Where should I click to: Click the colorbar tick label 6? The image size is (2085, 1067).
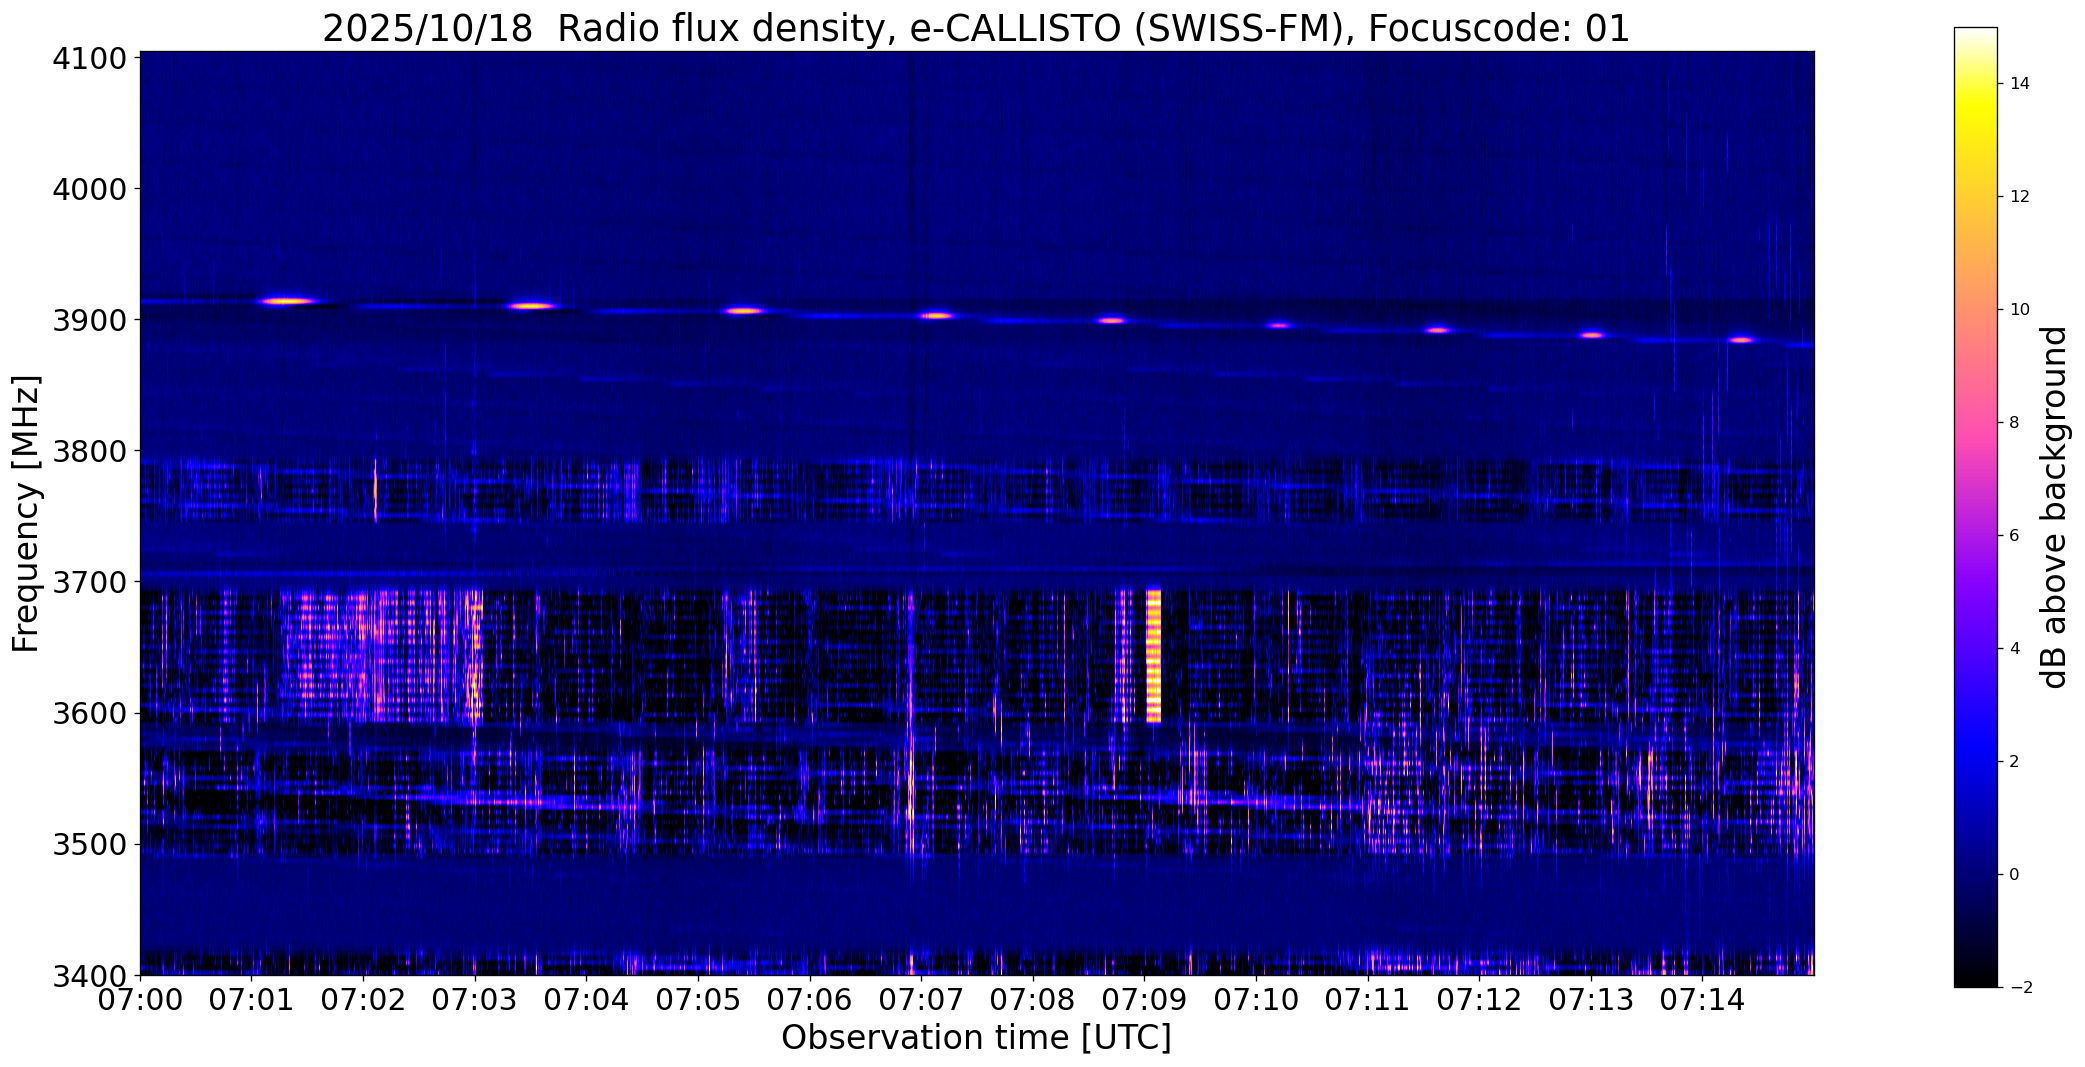[2014, 535]
